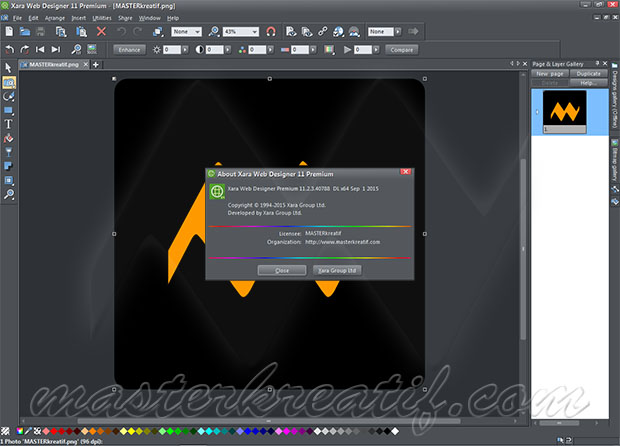620x446 pixels.
Task: Click New page in Page & Layer Gallery
Action: pos(550,74)
